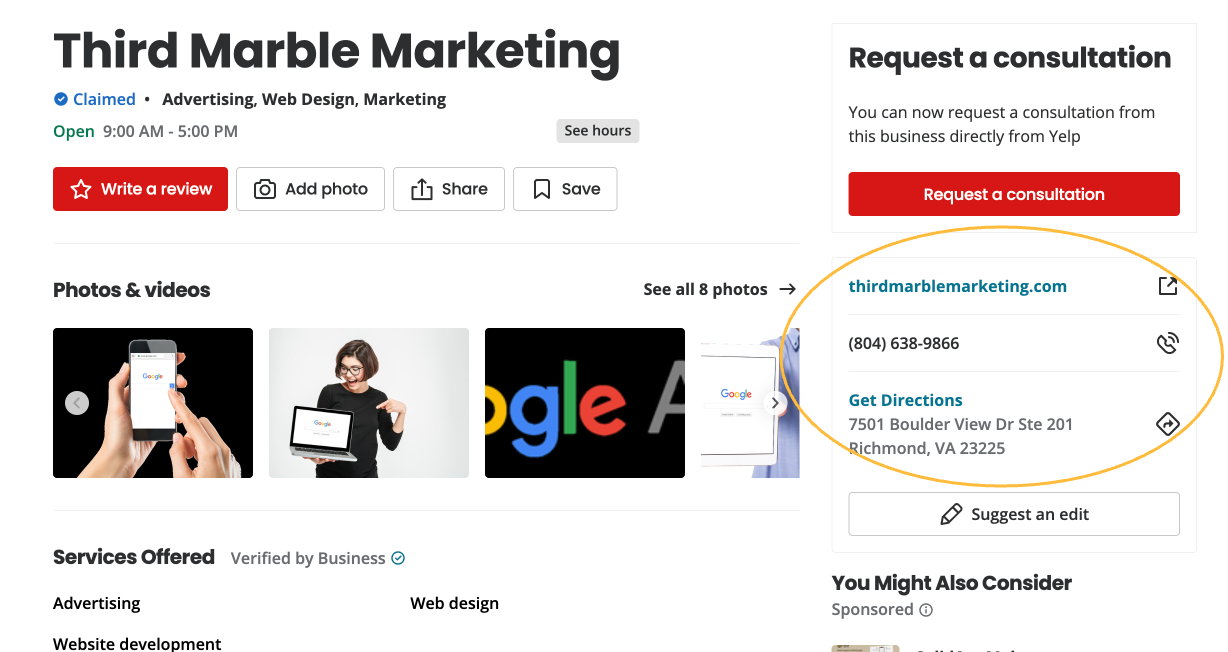Click the Claimed verification label
1228x652 pixels.
[x=104, y=99]
